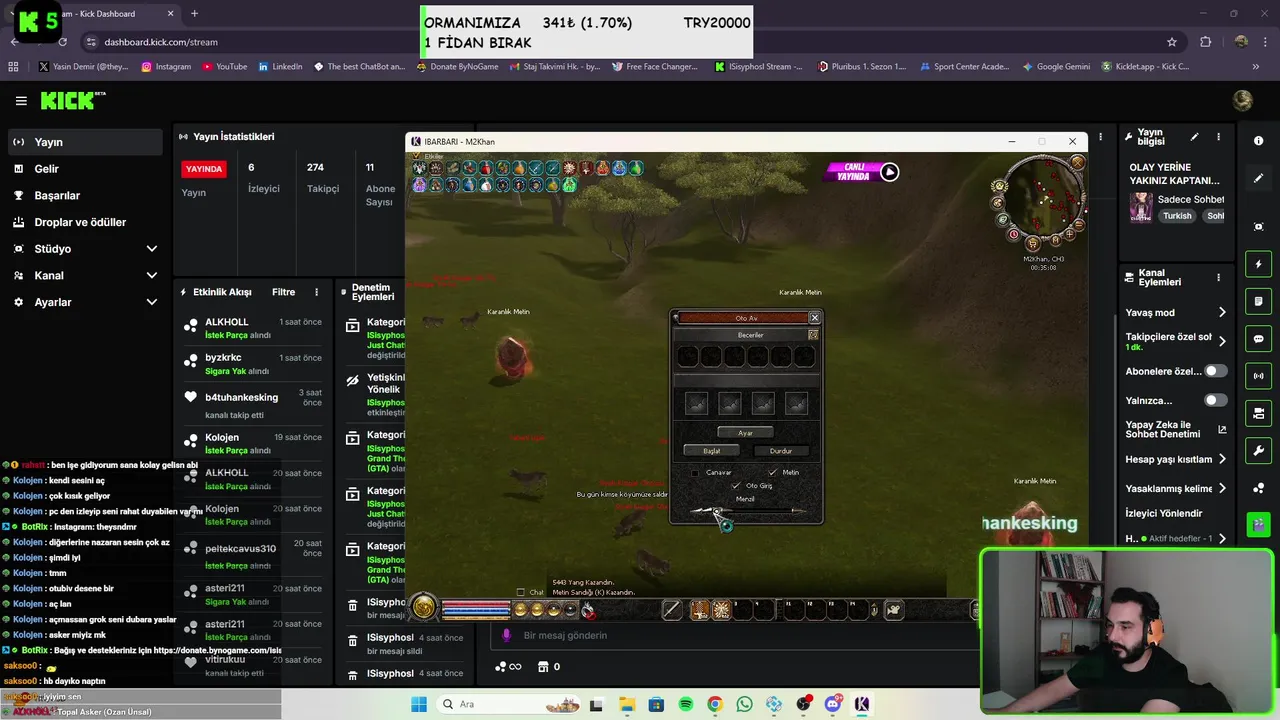Click the Filtre button in Etkinlik Akışı

click(283, 292)
